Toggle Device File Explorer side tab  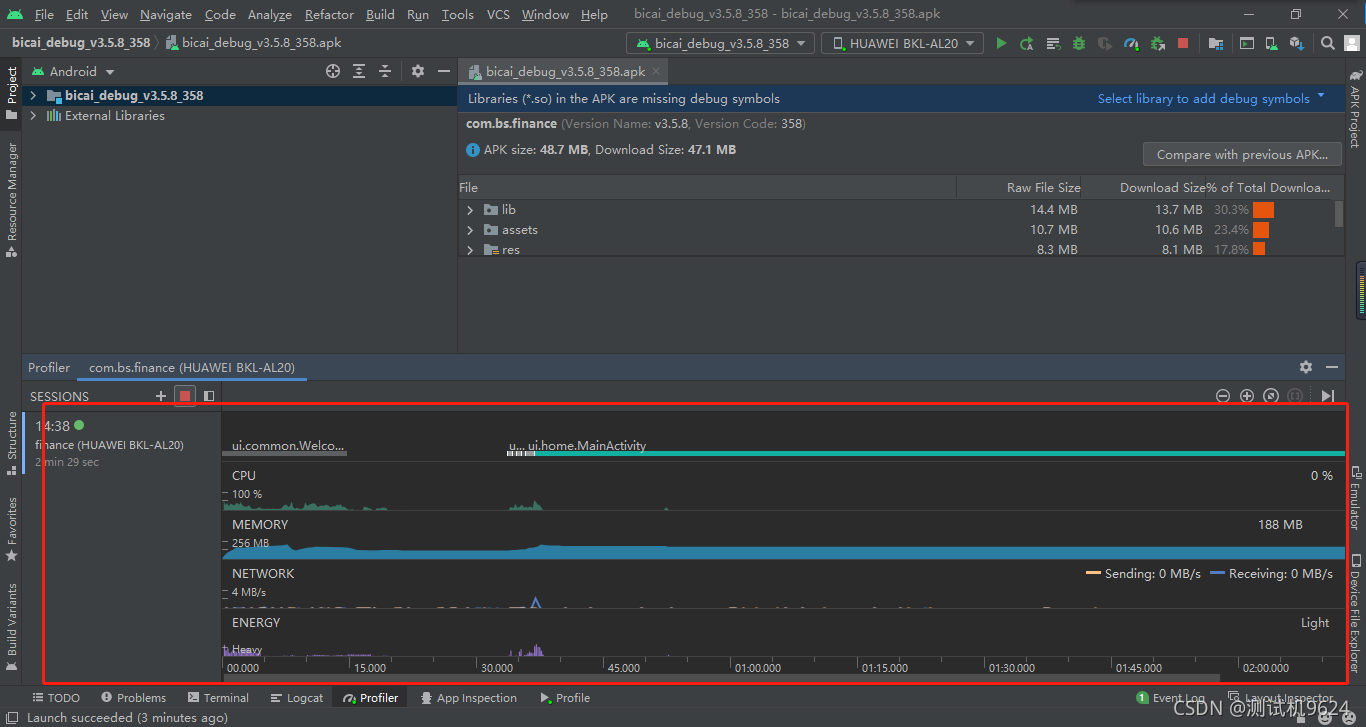coord(1355,612)
